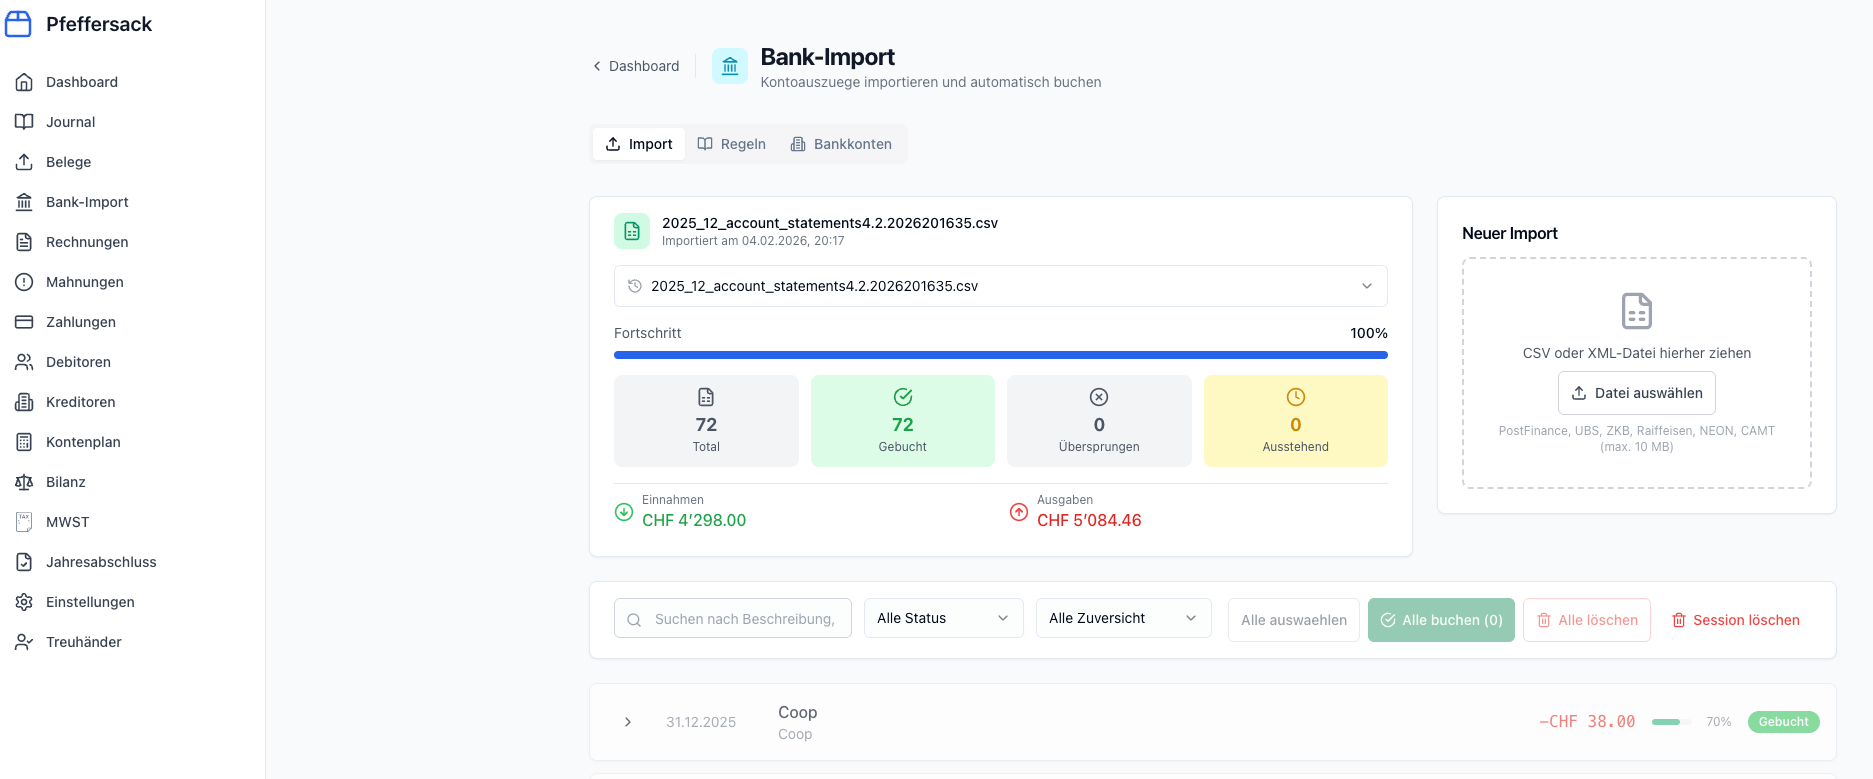Click the green CSV file icon

point(632,231)
